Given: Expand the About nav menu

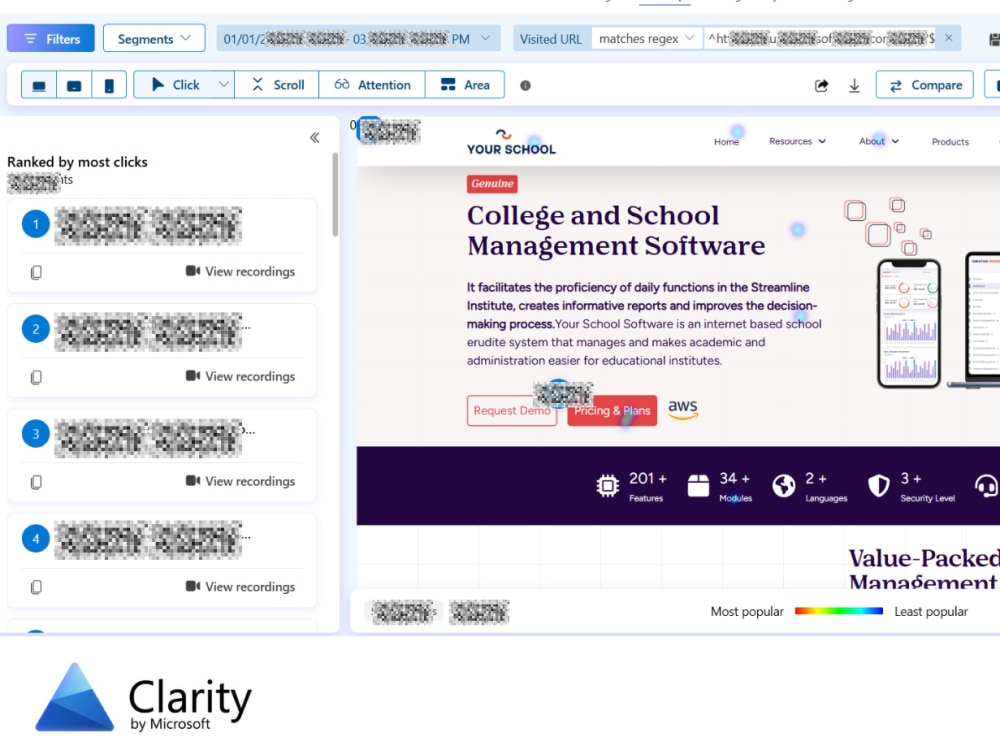Looking at the screenshot, I should (x=879, y=141).
